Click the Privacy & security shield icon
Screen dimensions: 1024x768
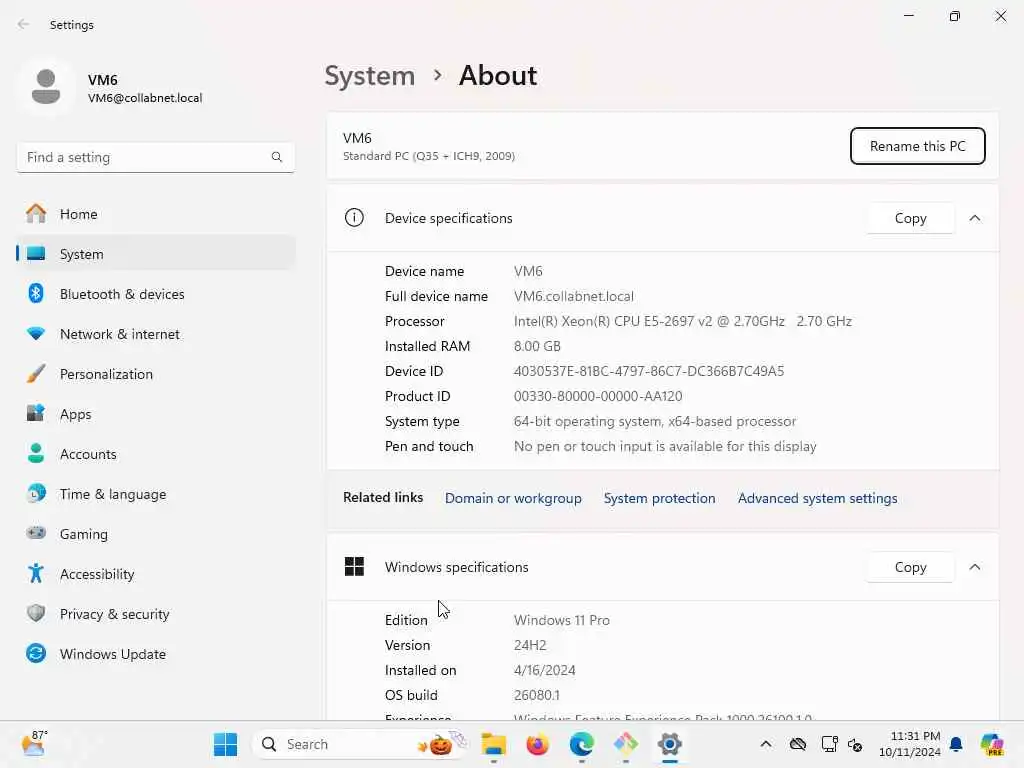[x=36, y=613]
